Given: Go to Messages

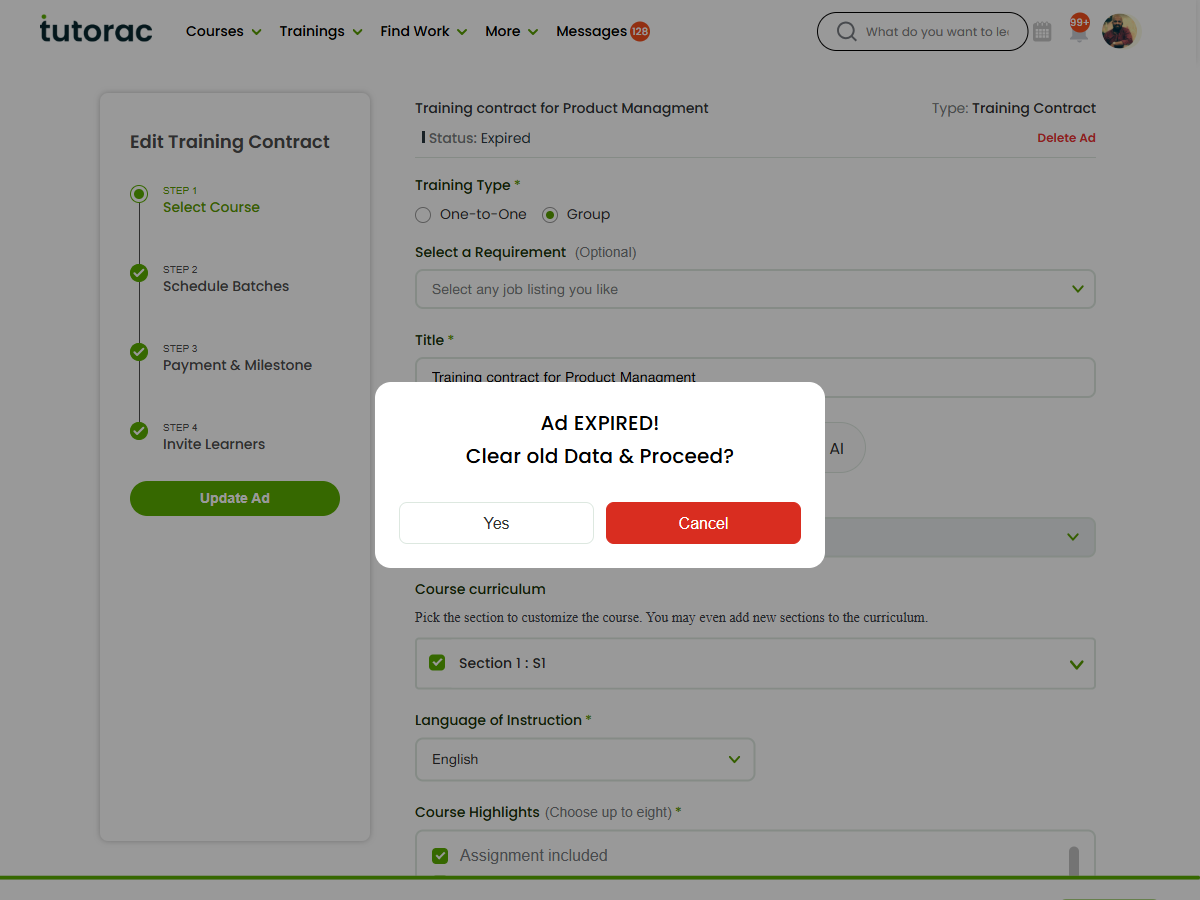Looking at the screenshot, I should pyautogui.click(x=591, y=31).
